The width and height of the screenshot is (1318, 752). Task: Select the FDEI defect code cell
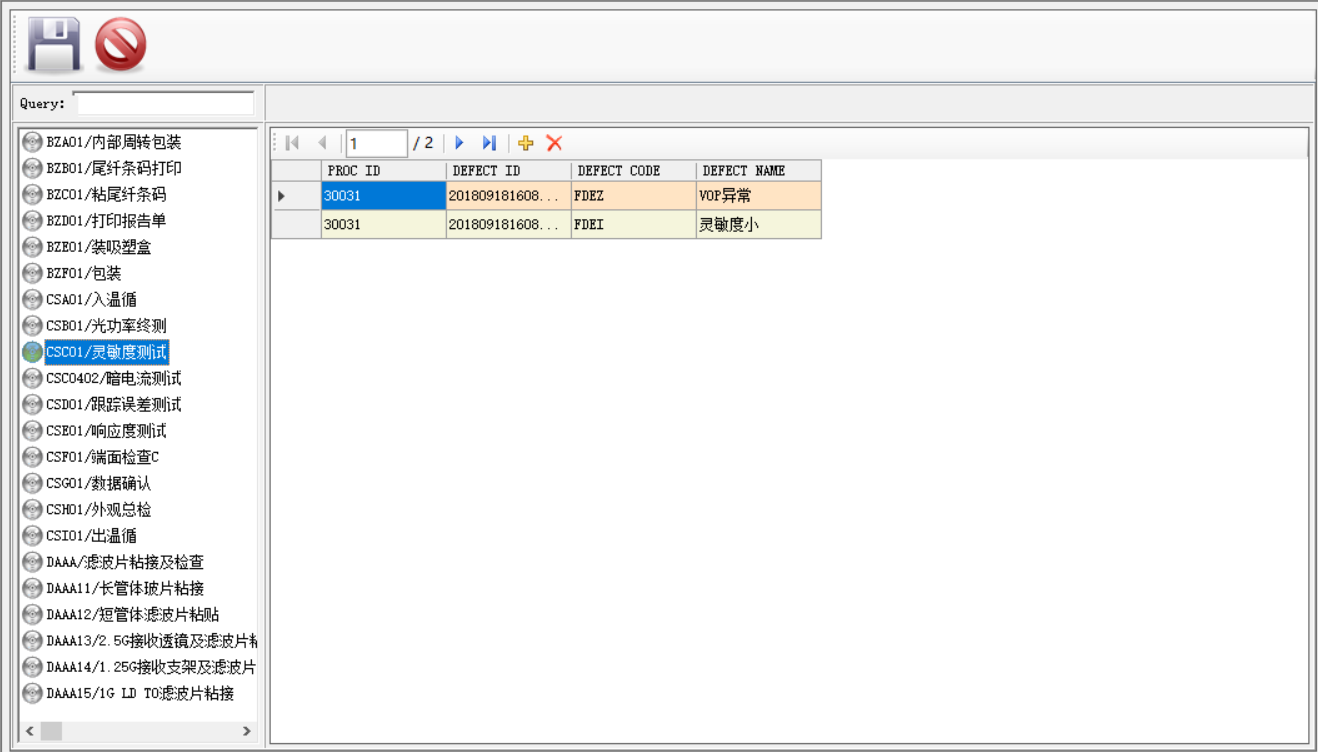point(633,225)
